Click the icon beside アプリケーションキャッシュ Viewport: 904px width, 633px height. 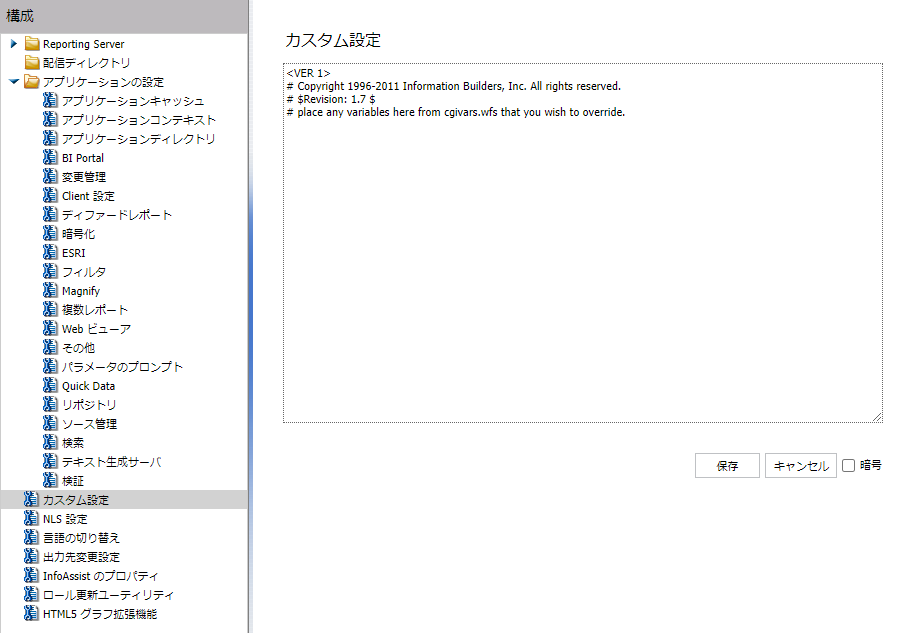pos(50,100)
